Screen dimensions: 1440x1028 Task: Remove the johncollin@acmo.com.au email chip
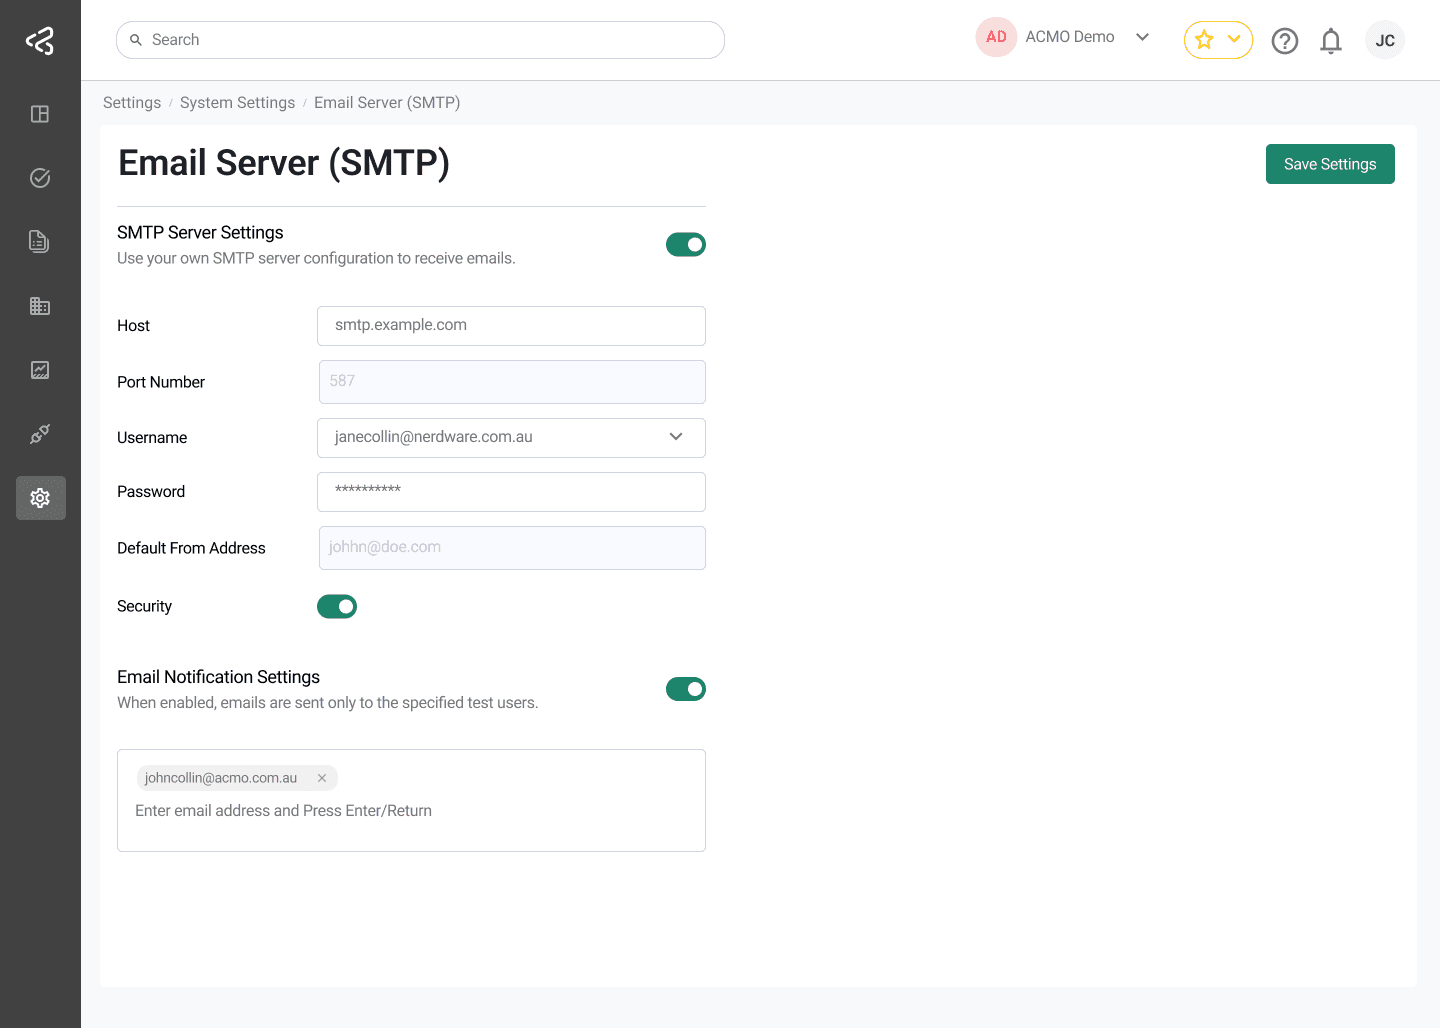pyautogui.click(x=322, y=777)
